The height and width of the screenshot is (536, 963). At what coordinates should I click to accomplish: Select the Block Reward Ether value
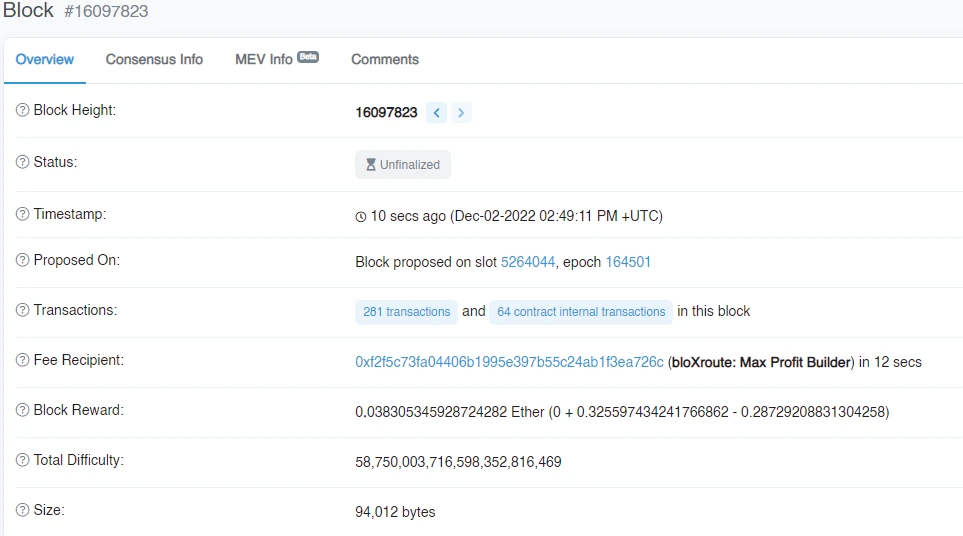pos(450,412)
